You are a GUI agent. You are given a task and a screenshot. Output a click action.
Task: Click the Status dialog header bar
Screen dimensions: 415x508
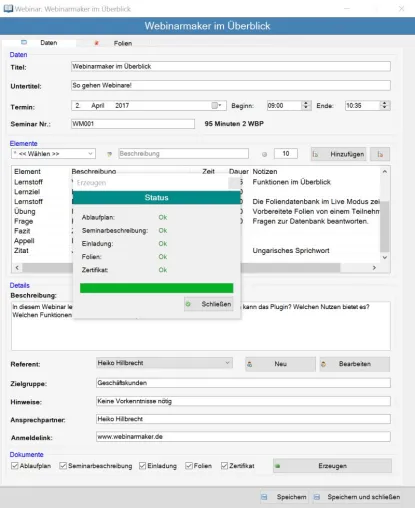point(156,198)
